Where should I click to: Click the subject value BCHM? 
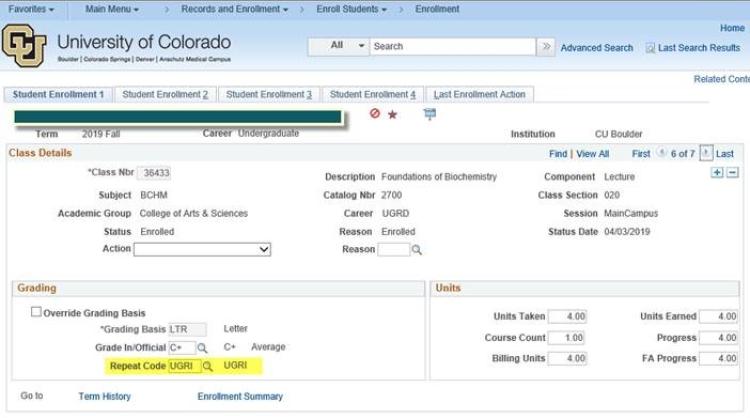(x=154, y=195)
